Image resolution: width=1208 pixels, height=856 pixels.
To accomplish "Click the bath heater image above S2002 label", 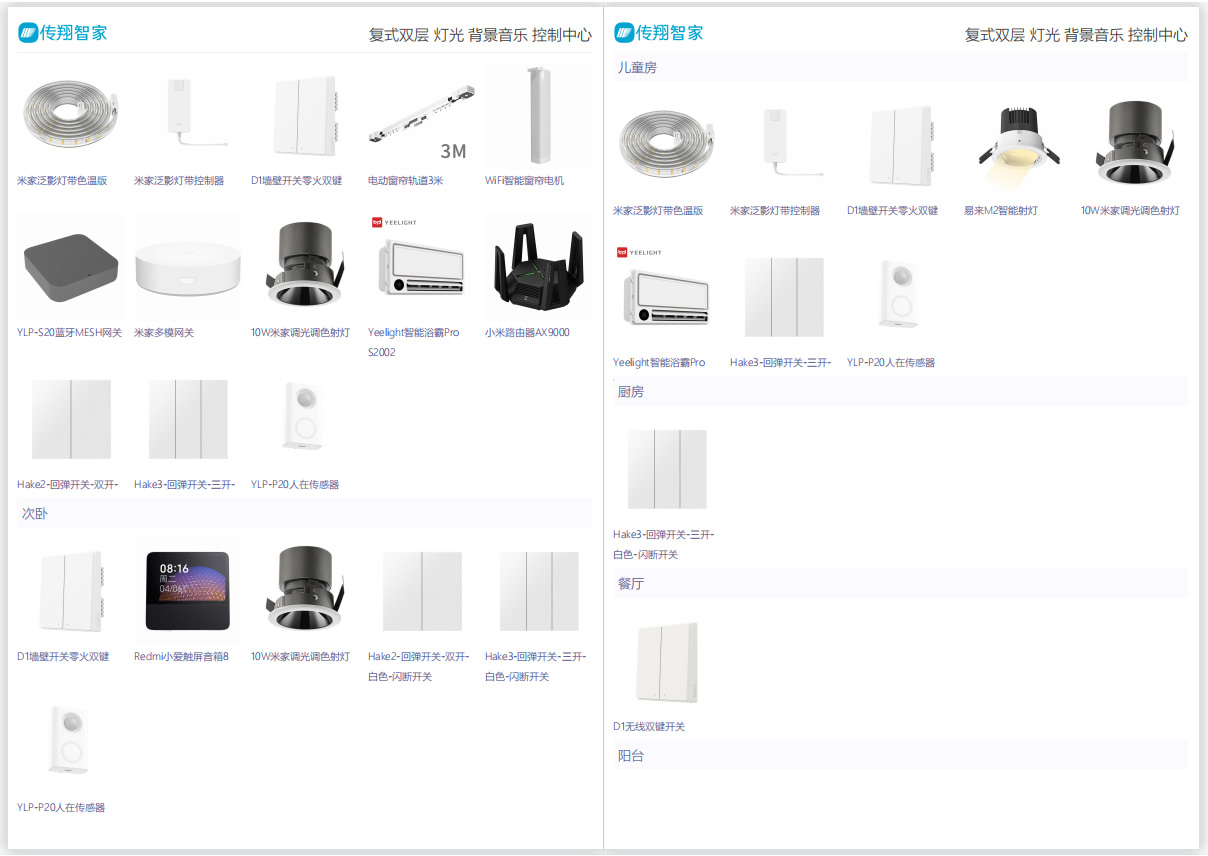I will (x=421, y=267).
